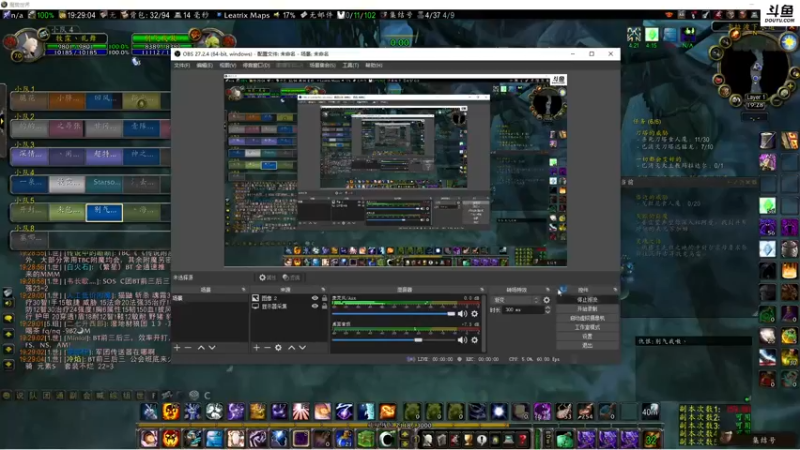This screenshot has width=800, height=450.
Task: Adjust the 桌面音频 volume slider
Action: click(393, 340)
